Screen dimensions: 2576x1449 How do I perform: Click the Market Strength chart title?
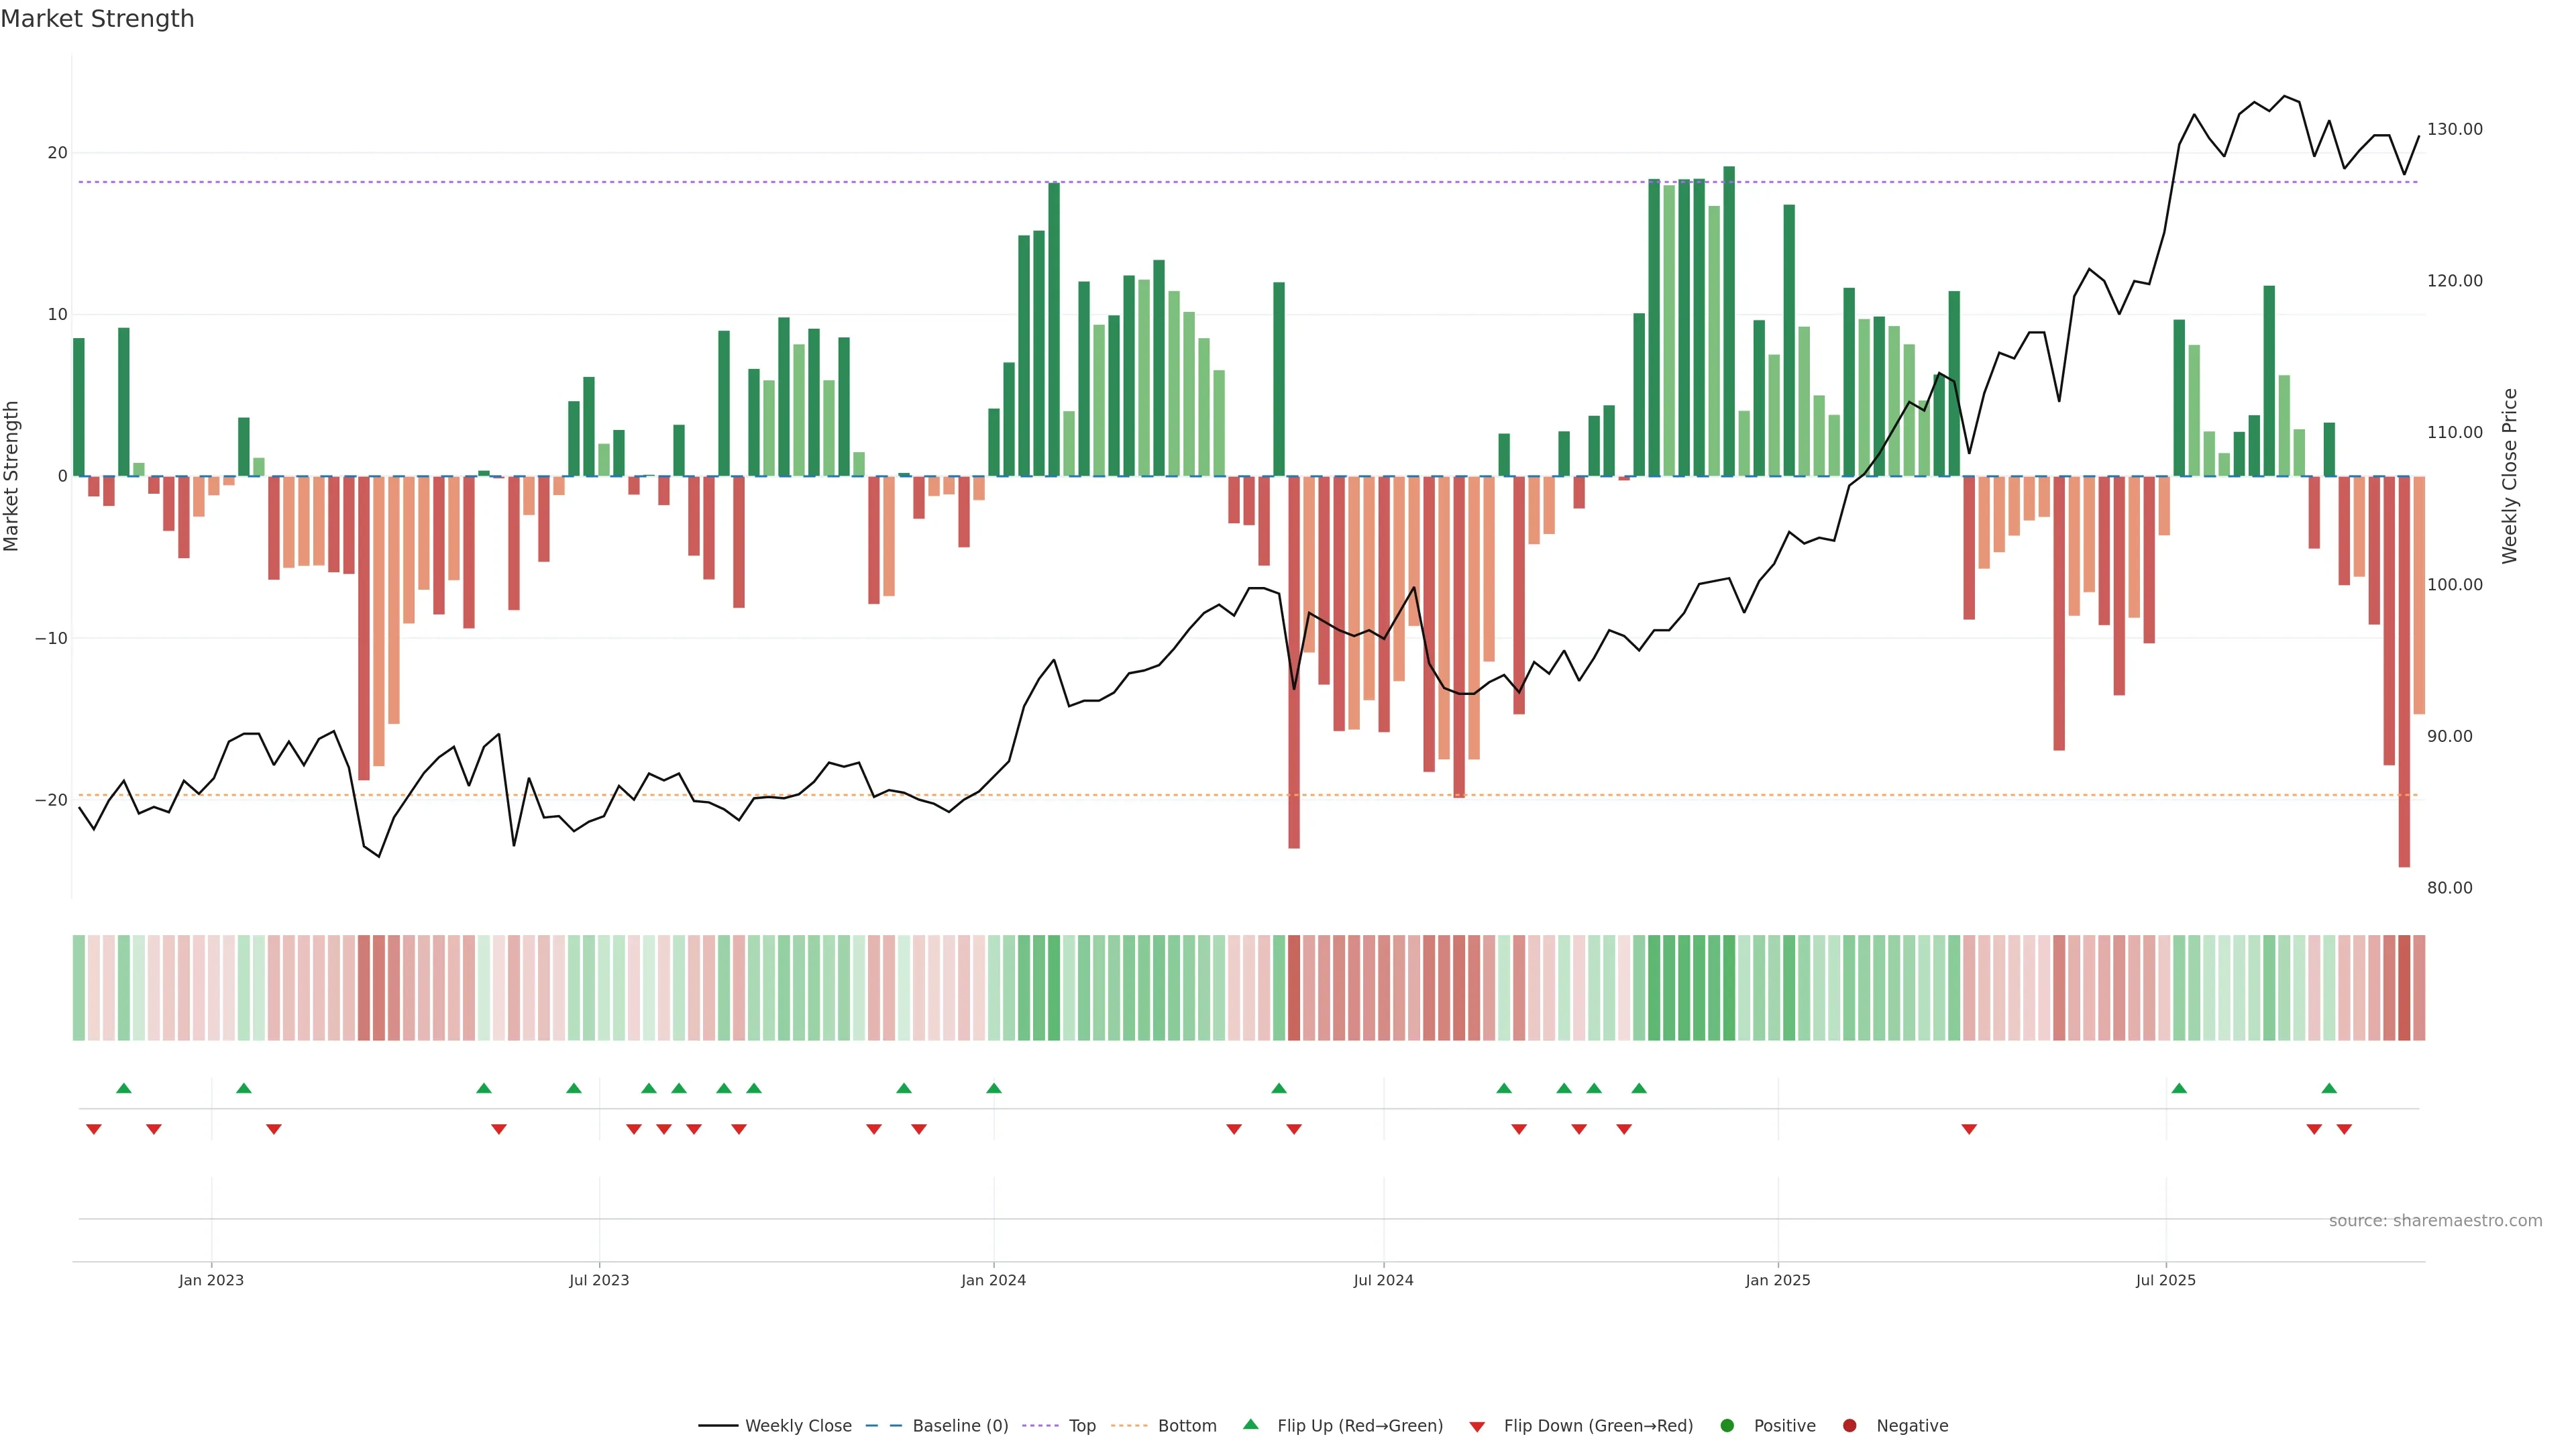pyautogui.click(x=97, y=19)
